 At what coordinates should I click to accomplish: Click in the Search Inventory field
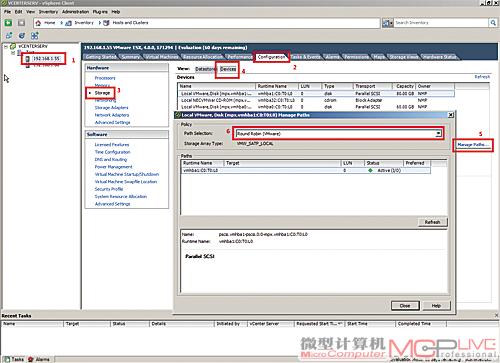[x=441, y=23]
